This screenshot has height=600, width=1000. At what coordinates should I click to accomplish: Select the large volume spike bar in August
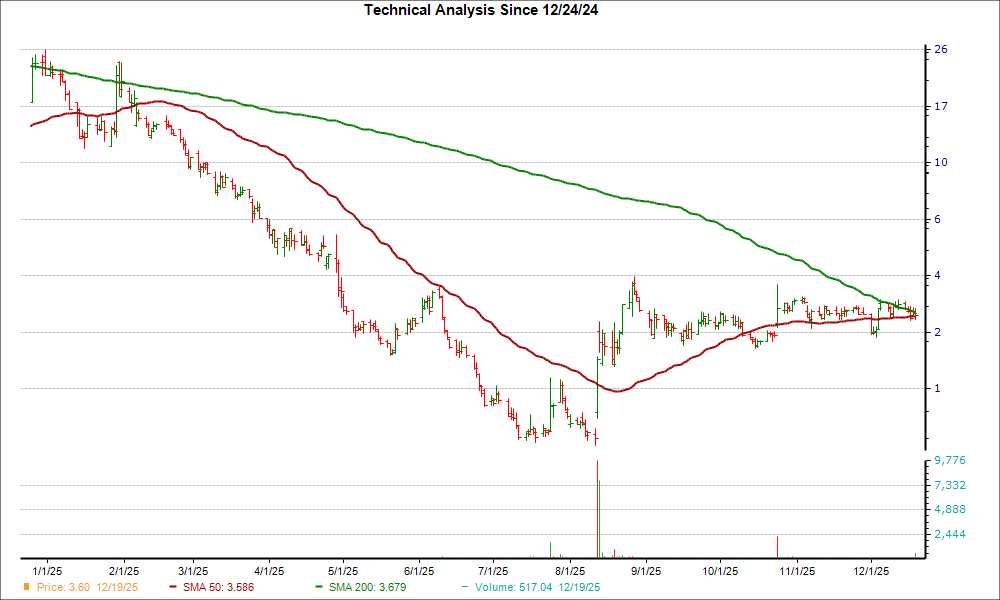pos(597,505)
